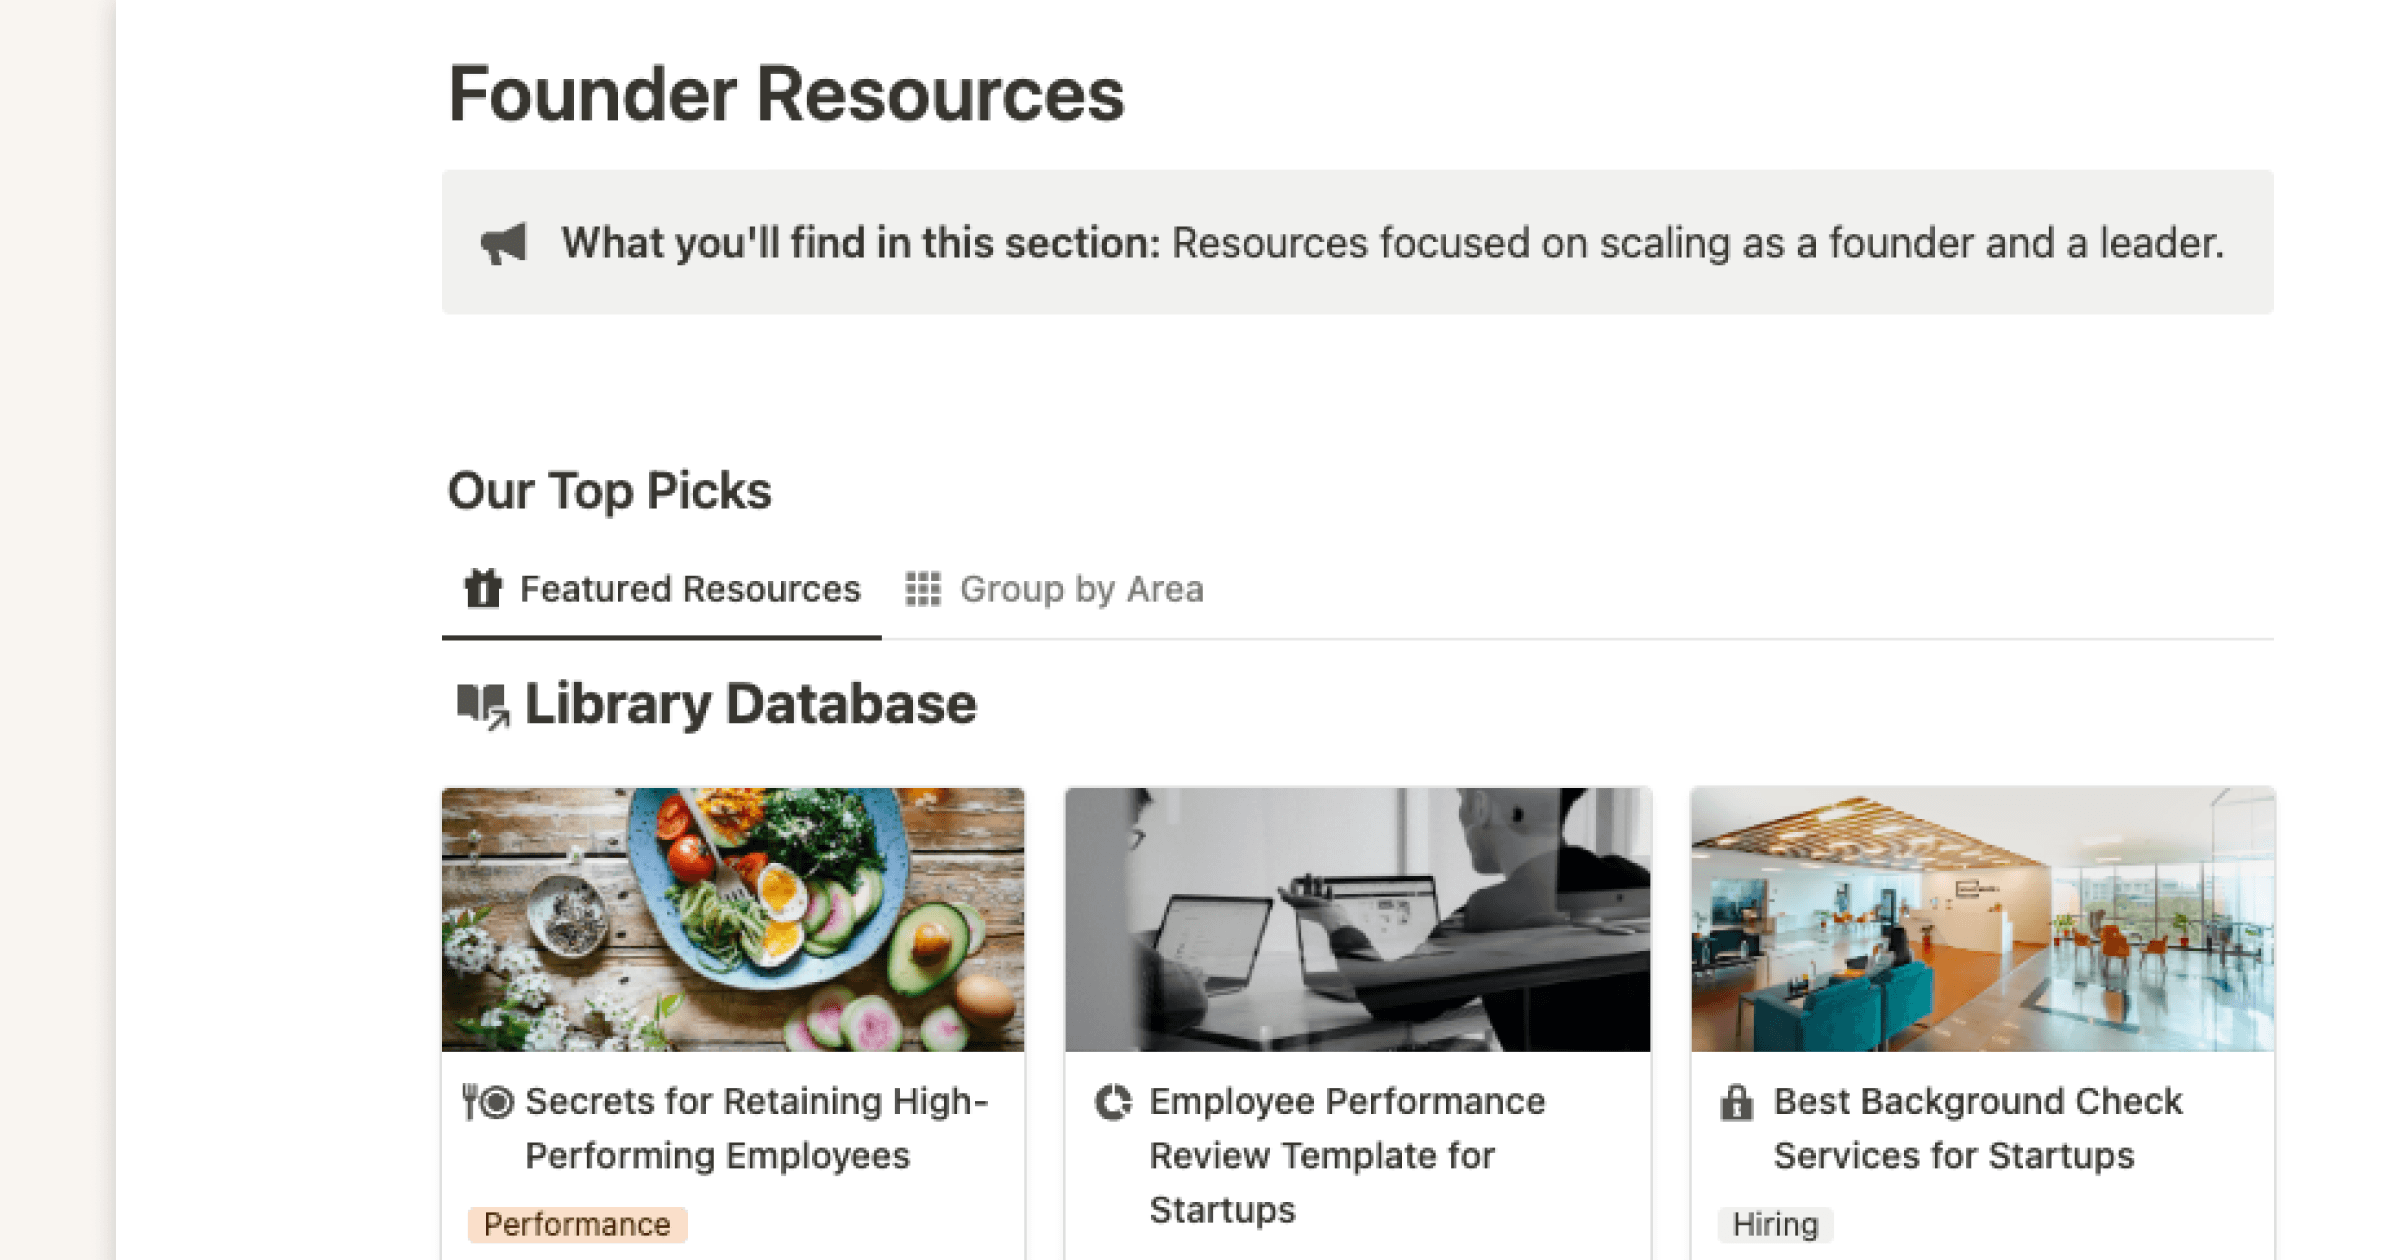Click the orange Performance tag
Image resolution: width=2400 pixels, height=1260 pixels.
click(x=577, y=1224)
